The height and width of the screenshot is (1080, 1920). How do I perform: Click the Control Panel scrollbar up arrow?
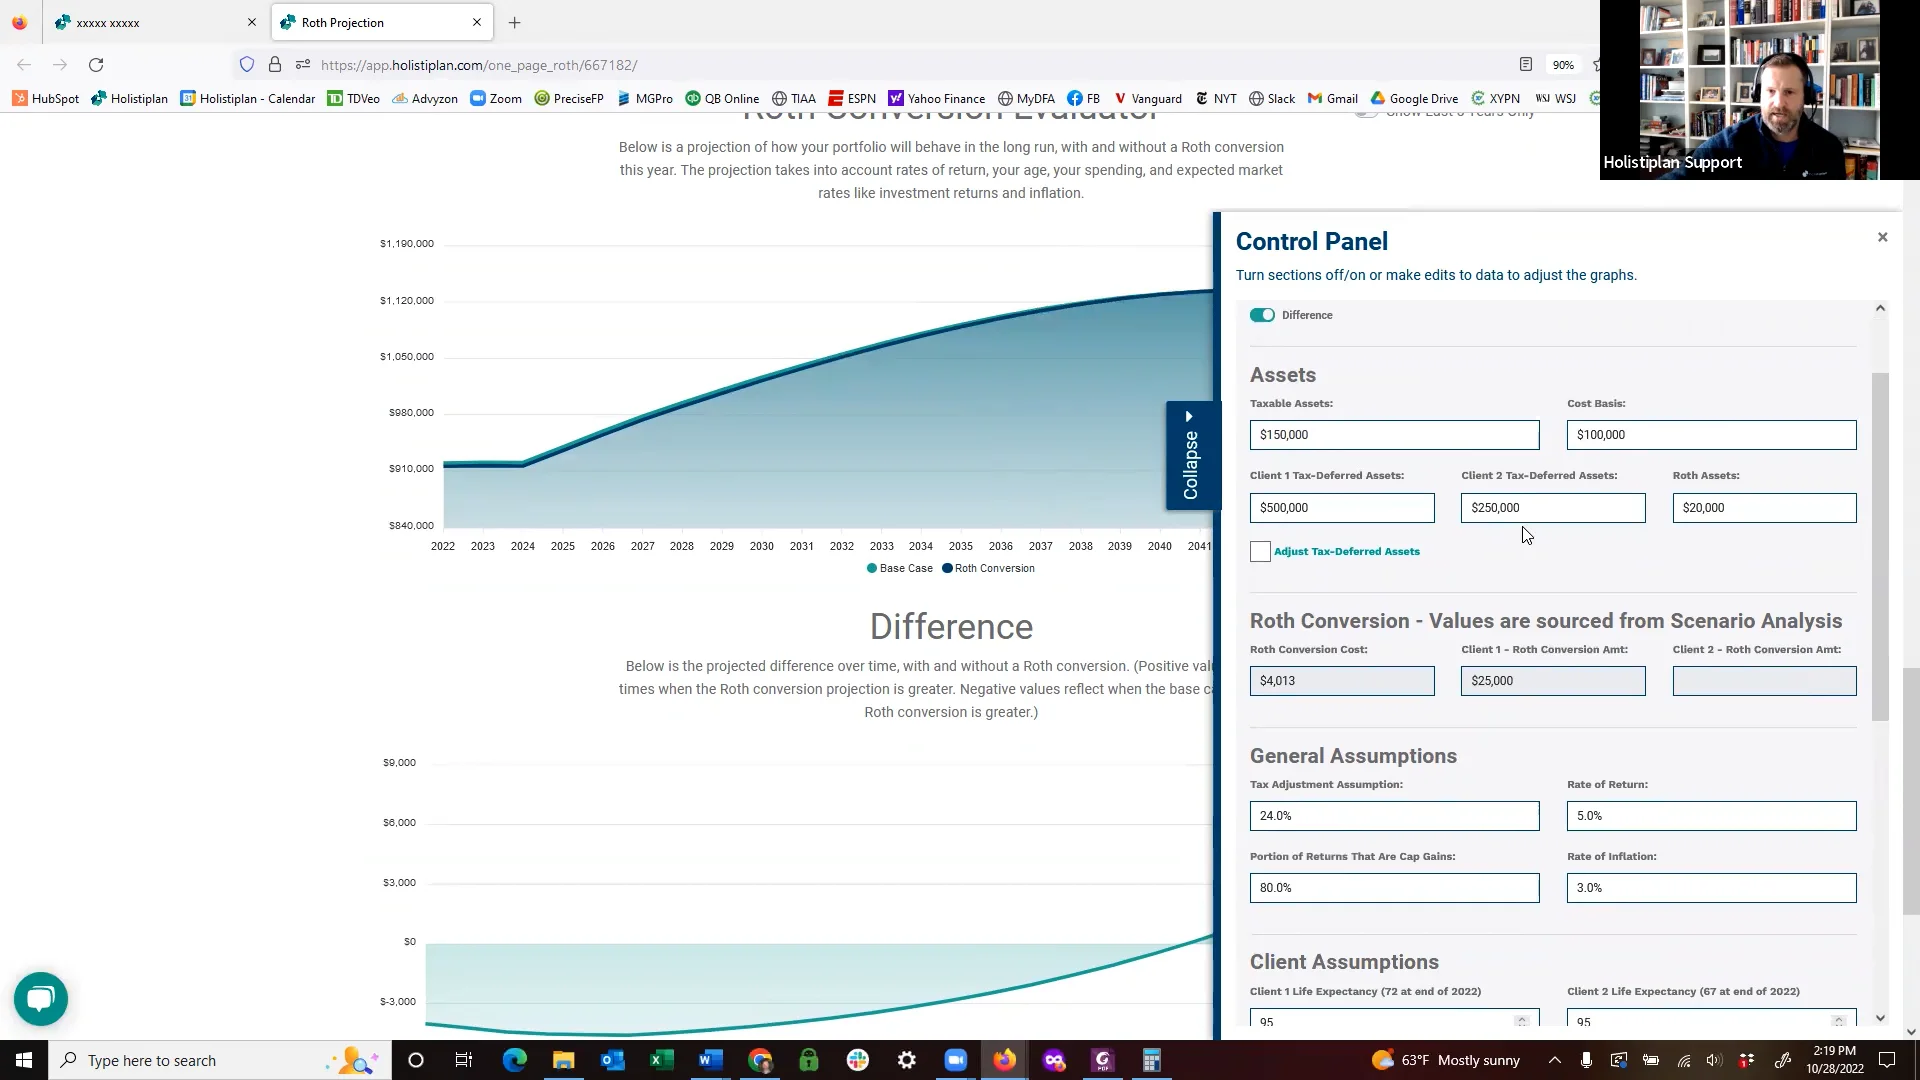[1880, 307]
